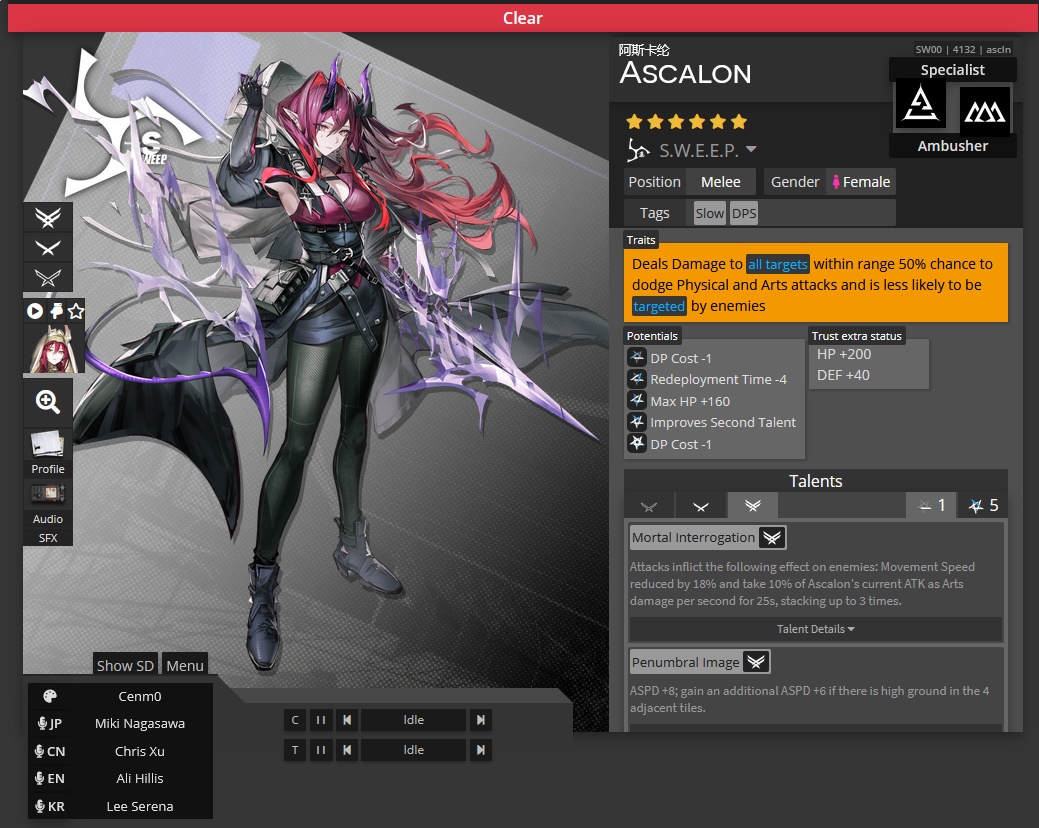The image size is (1039, 828).
Task: Pause the T row animation
Action: point(321,750)
